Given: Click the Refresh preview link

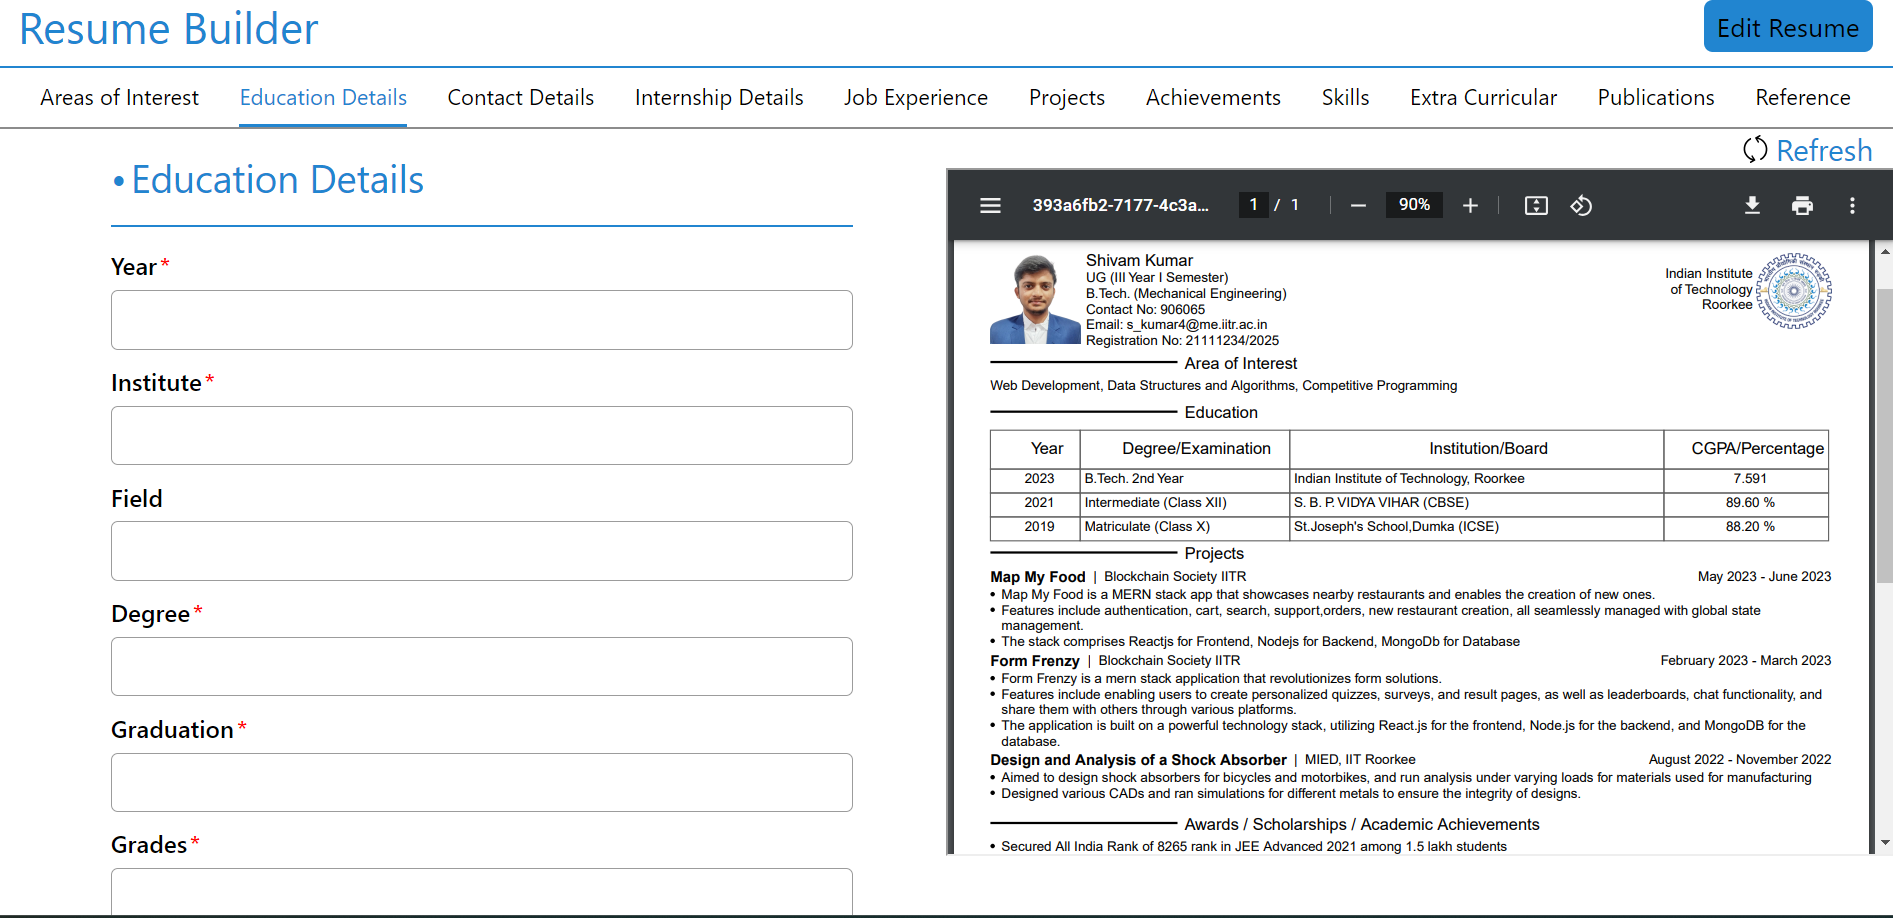Looking at the screenshot, I should coord(1808,150).
